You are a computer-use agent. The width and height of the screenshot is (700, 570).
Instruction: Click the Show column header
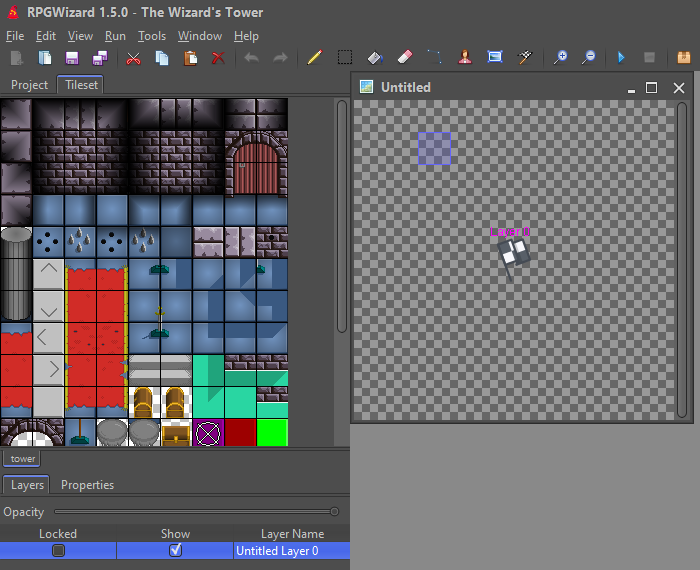tap(175, 534)
